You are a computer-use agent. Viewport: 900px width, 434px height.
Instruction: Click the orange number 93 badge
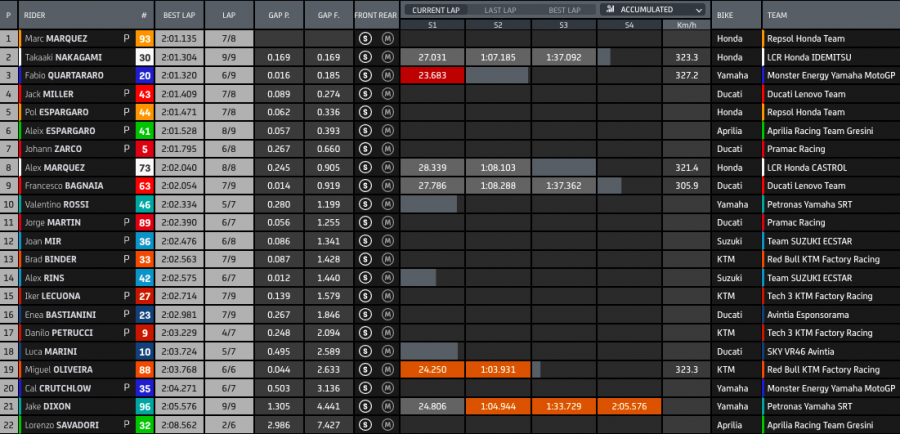pyautogui.click(x=145, y=39)
